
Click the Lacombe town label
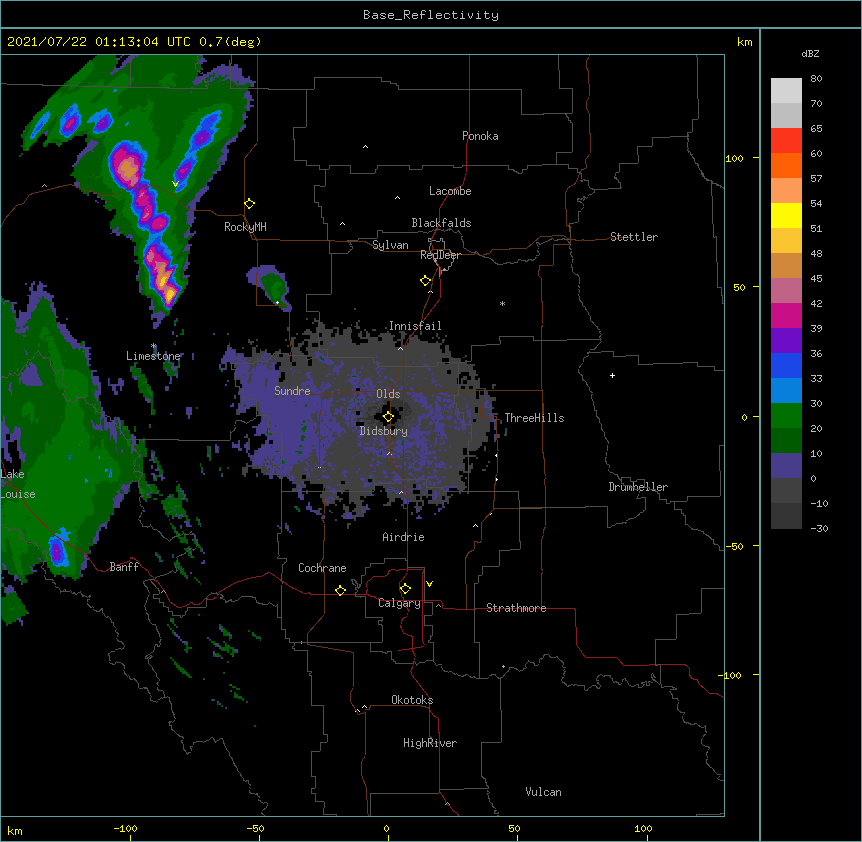[x=450, y=191]
